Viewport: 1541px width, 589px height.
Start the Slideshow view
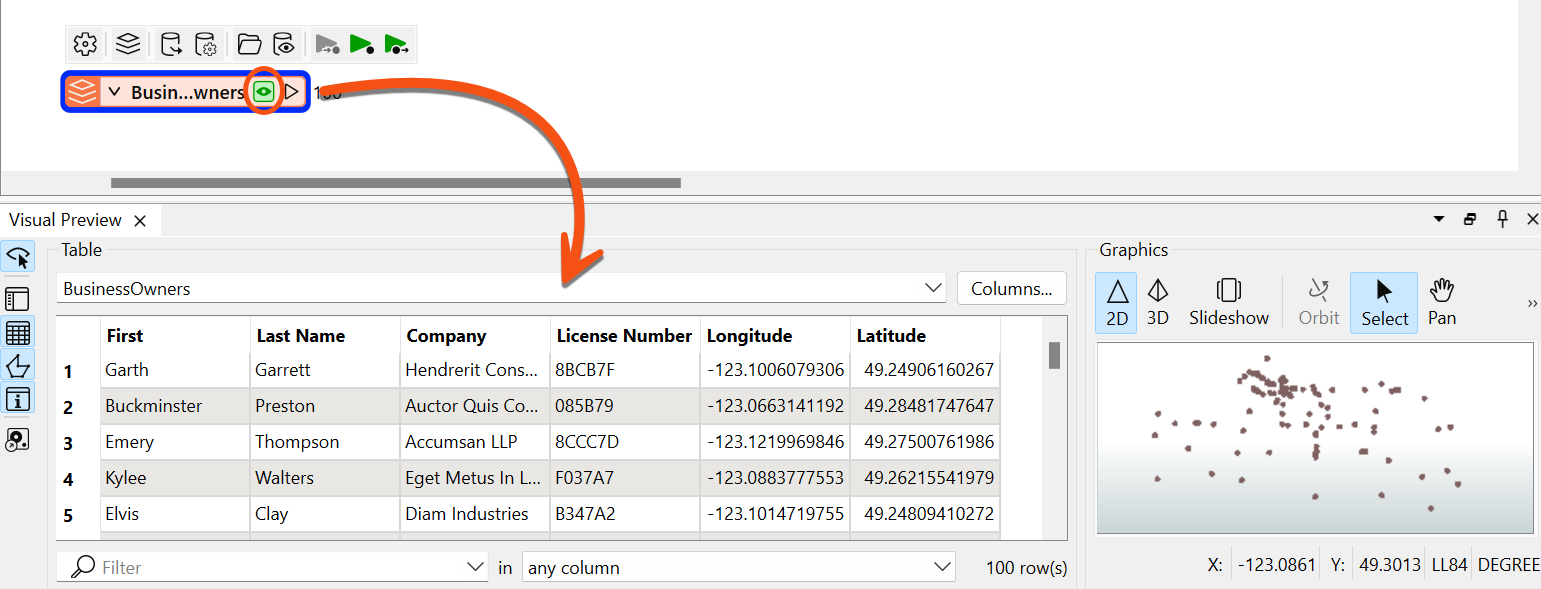1228,302
